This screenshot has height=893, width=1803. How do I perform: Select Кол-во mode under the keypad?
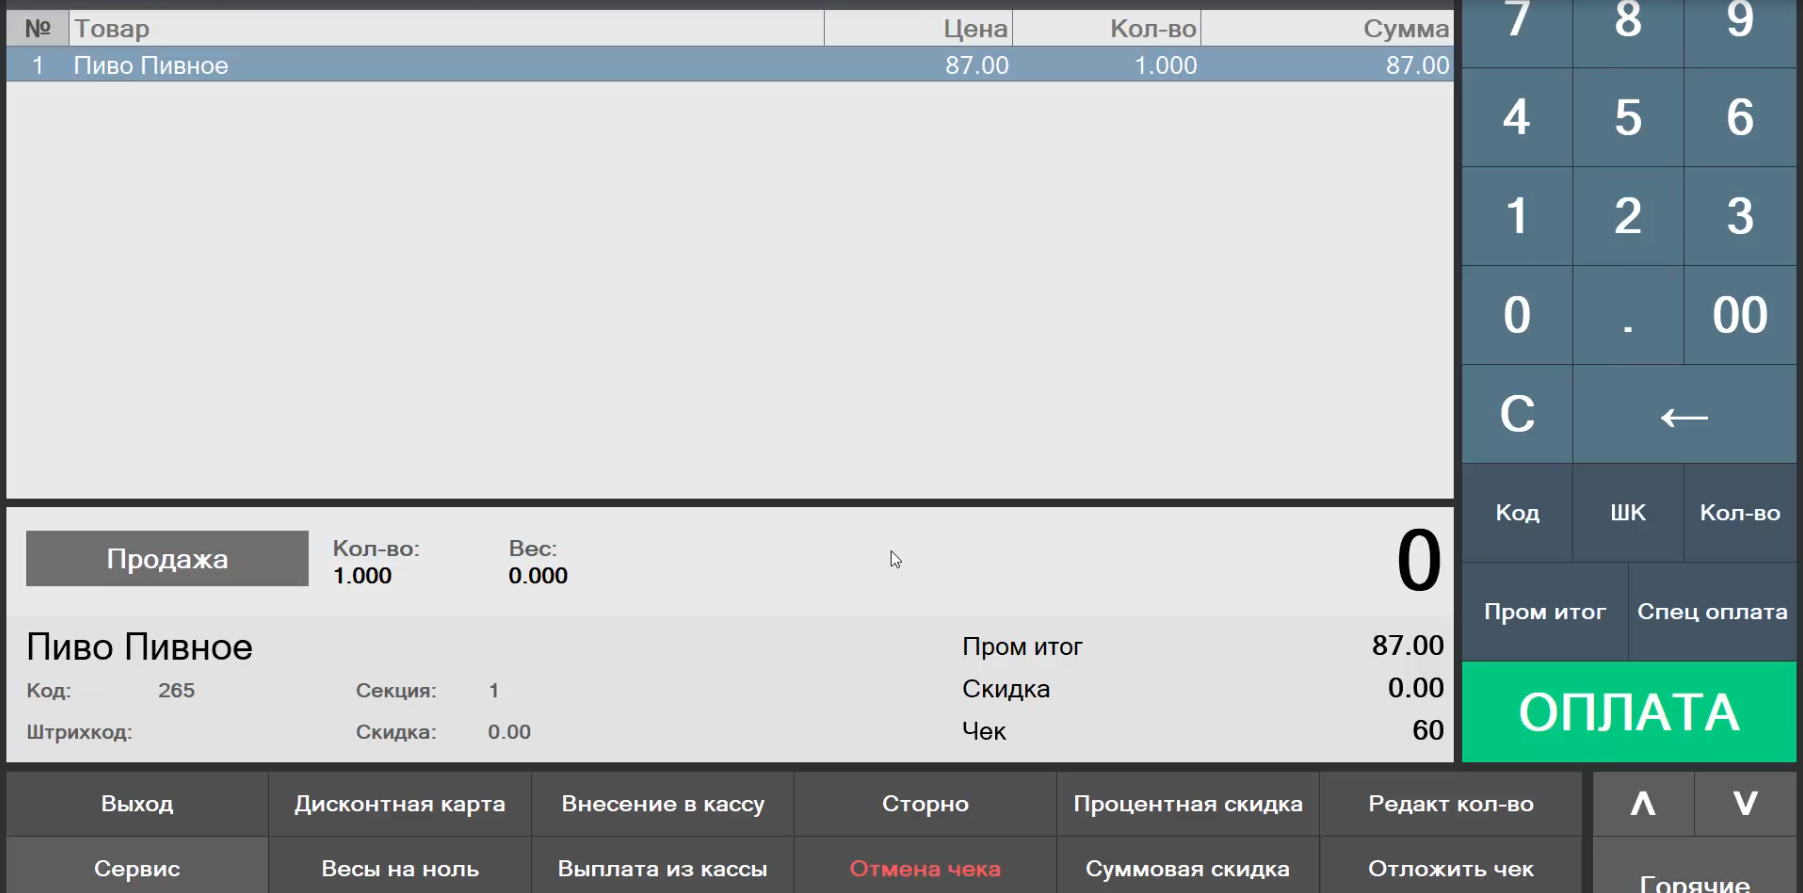tap(1739, 513)
